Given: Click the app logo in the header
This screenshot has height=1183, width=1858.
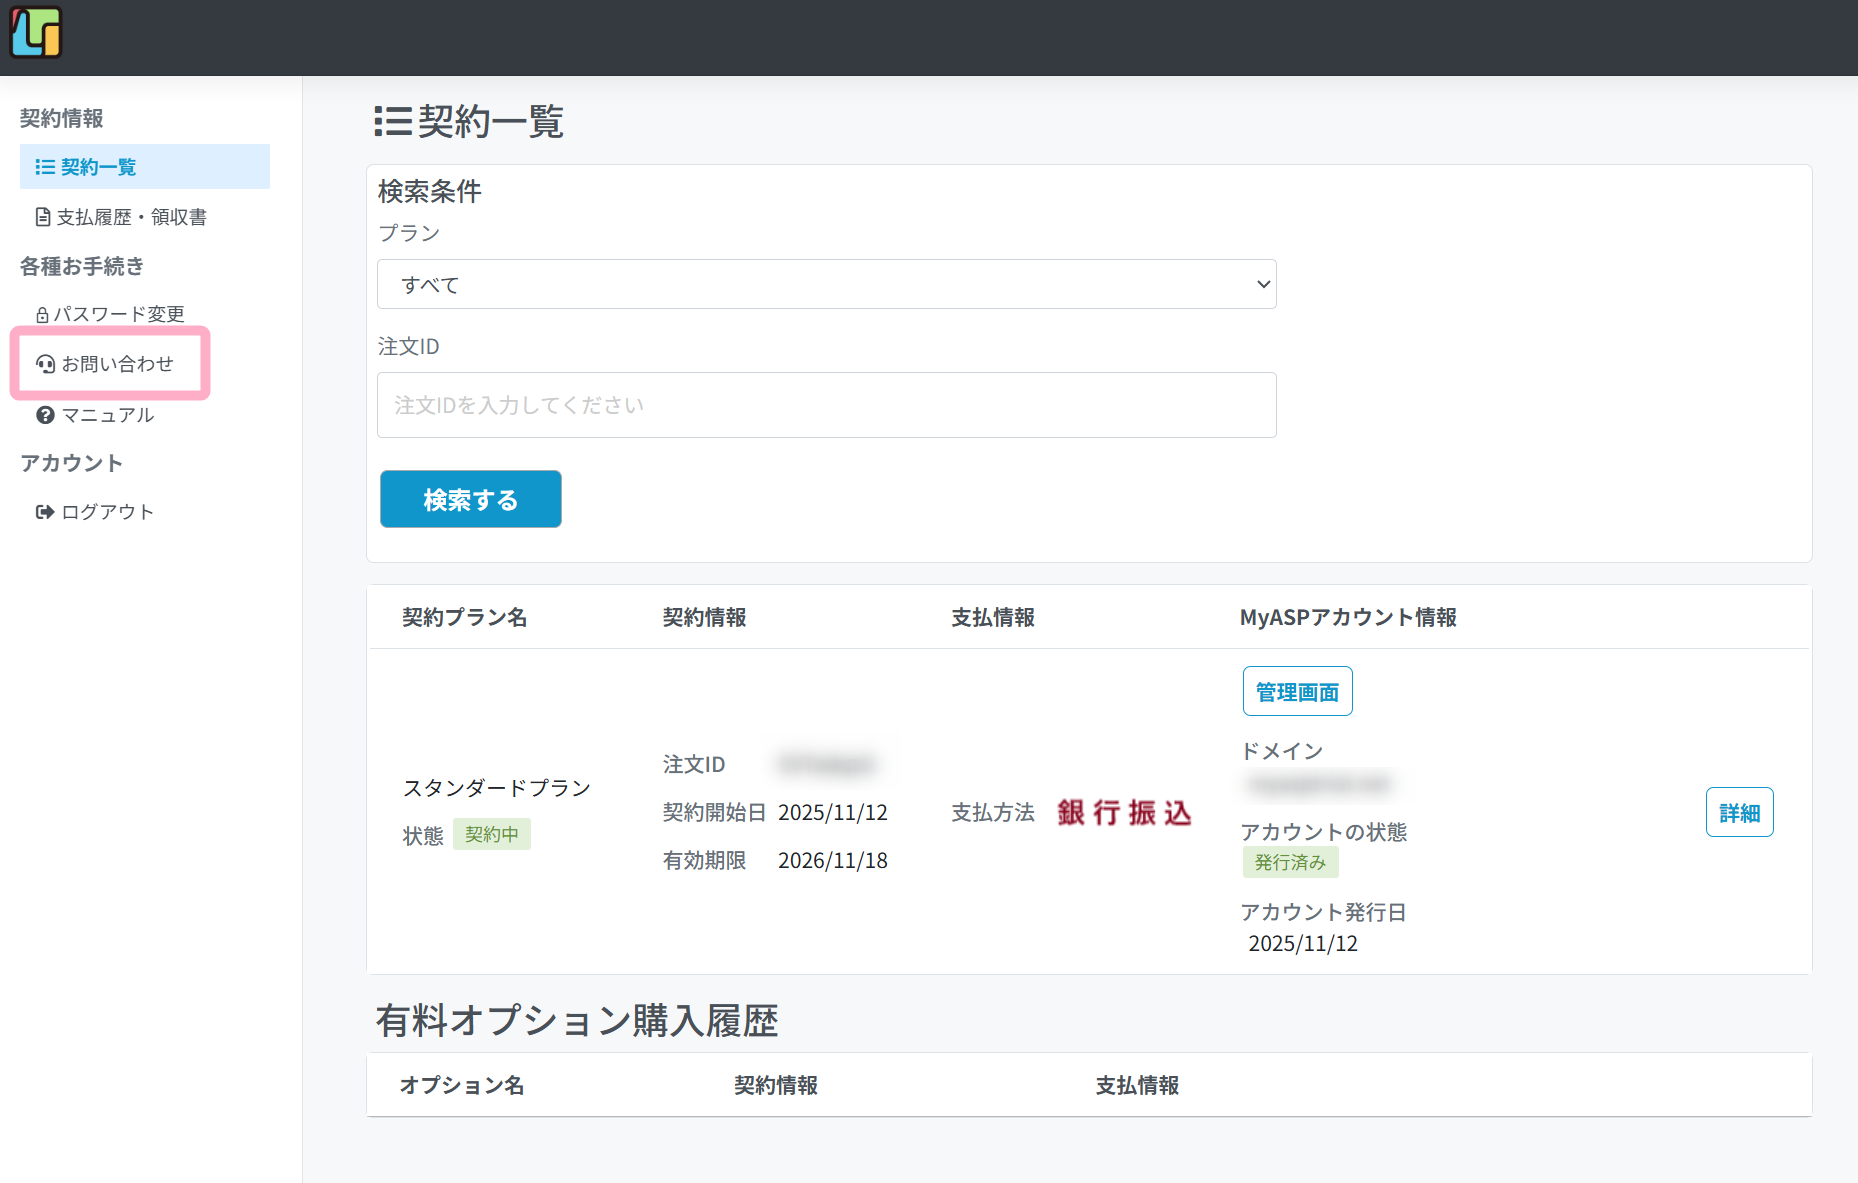Looking at the screenshot, I should (x=36, y=33).
